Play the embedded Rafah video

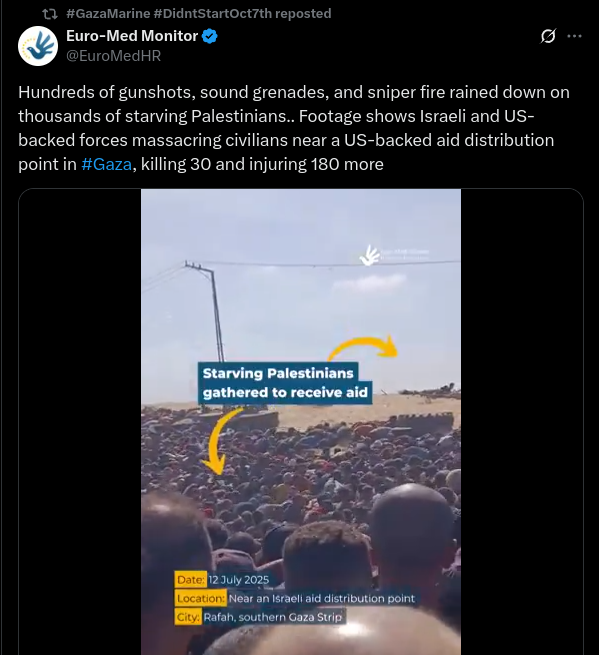click(x=301, y=422)
